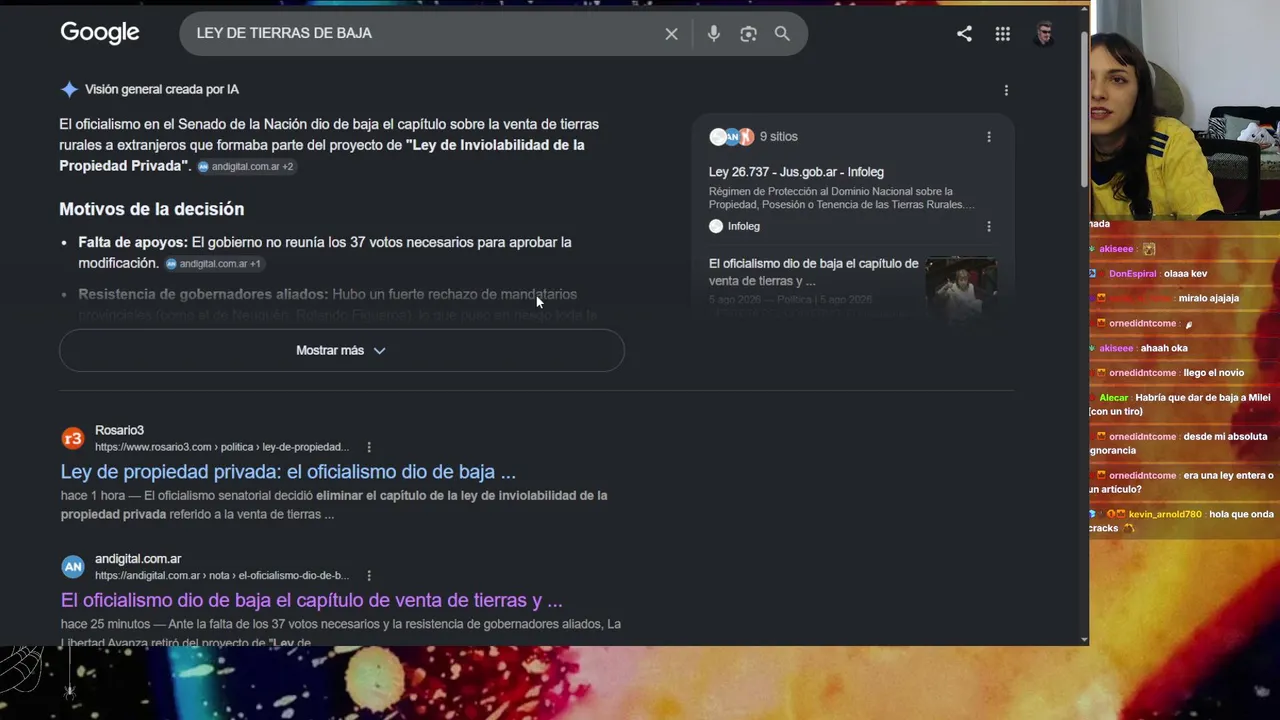Open the andigital.com.ar El oficialismo headline

(x=311, y=601)
